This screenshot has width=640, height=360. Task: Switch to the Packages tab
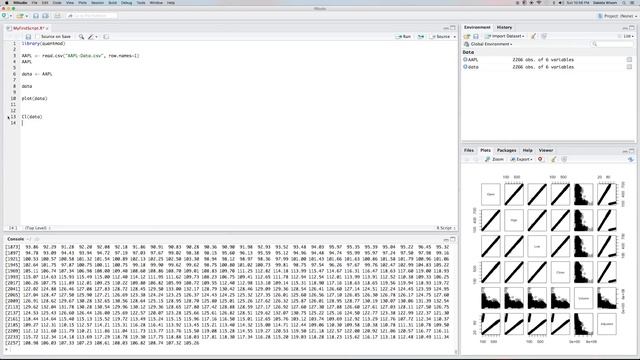pos(507,150)
